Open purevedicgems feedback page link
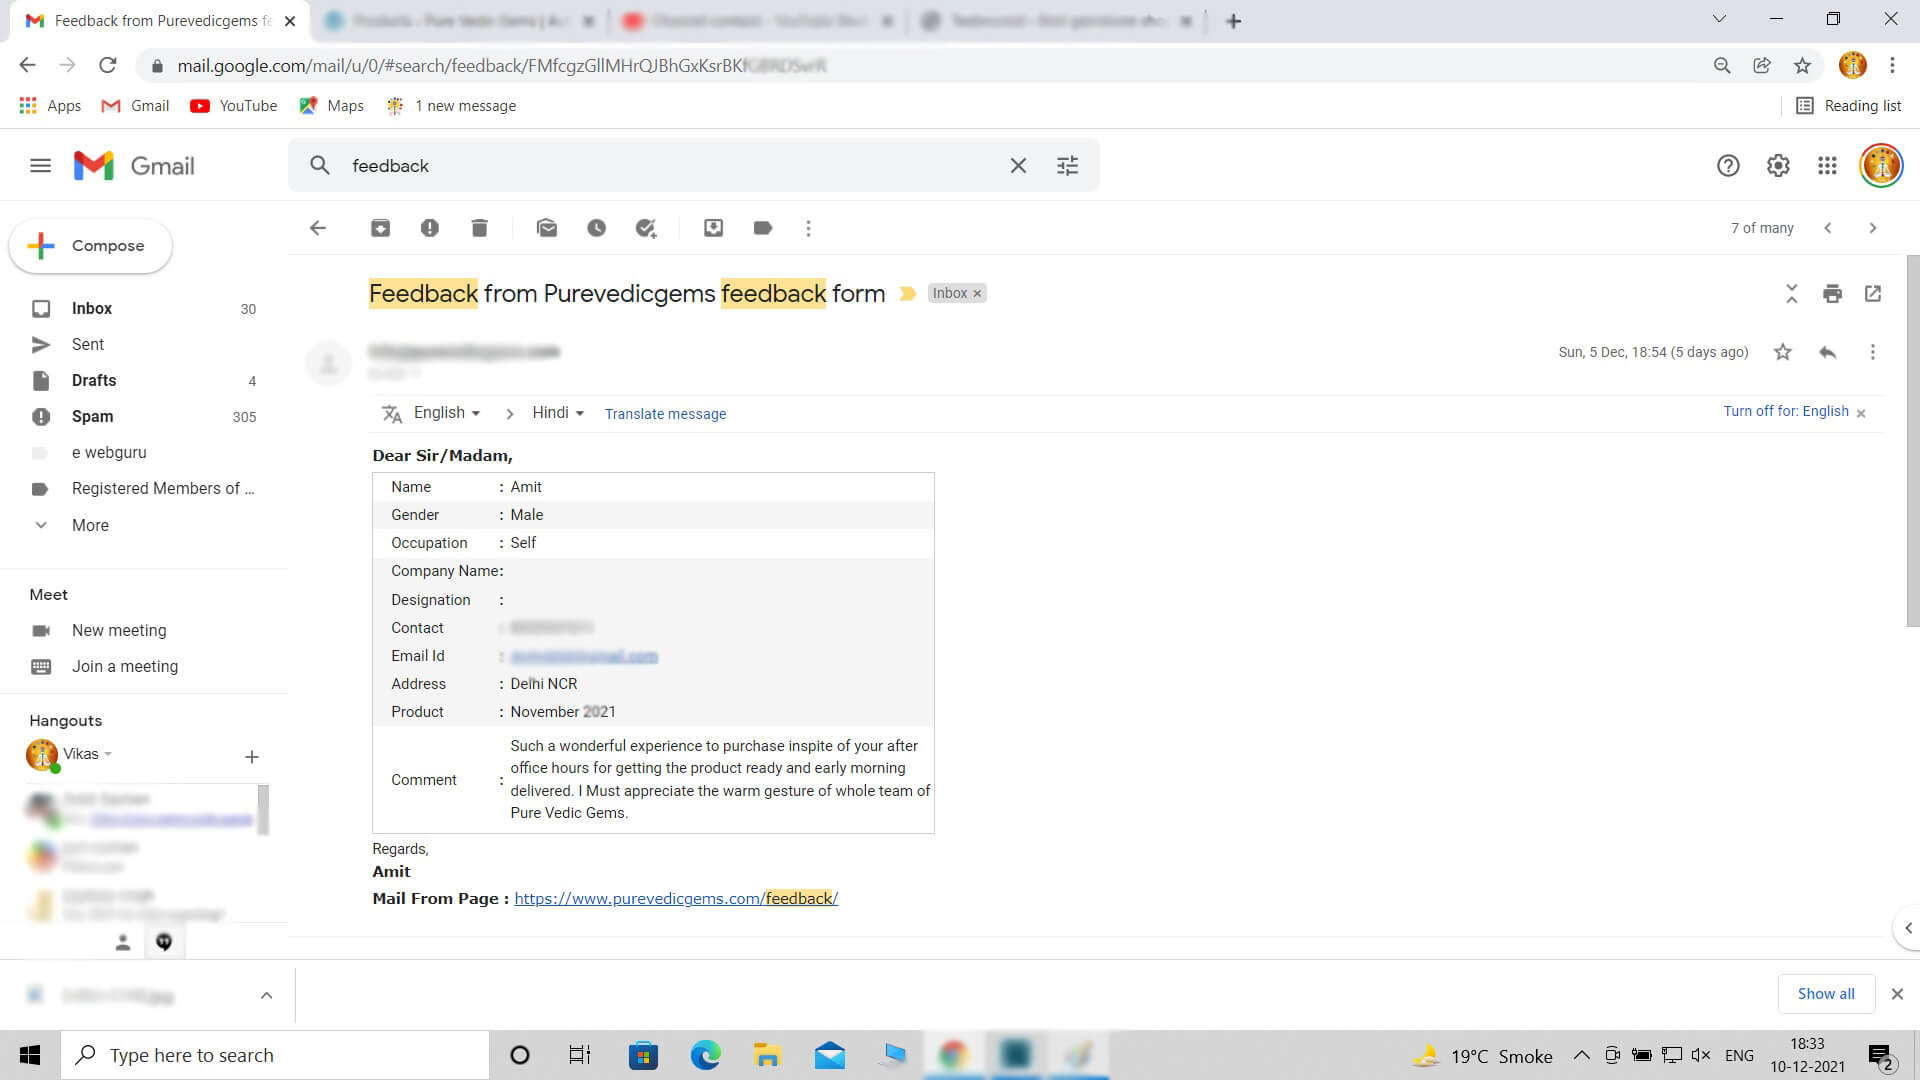 [676, 898]
